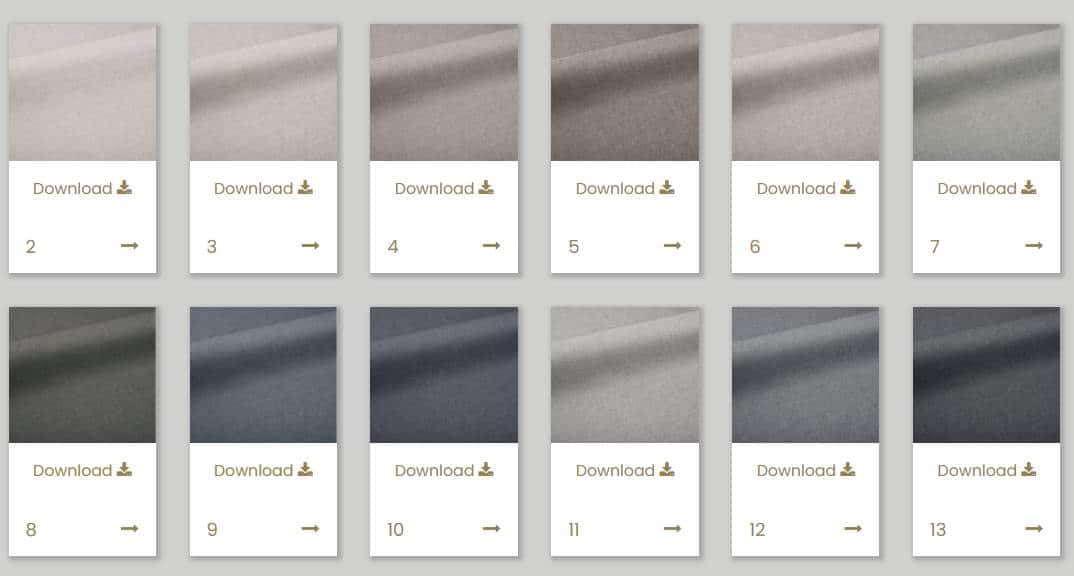Open fabric 9 via its arrow
The width and height of the screenshot is (1074, 576).
click(310, 528)
